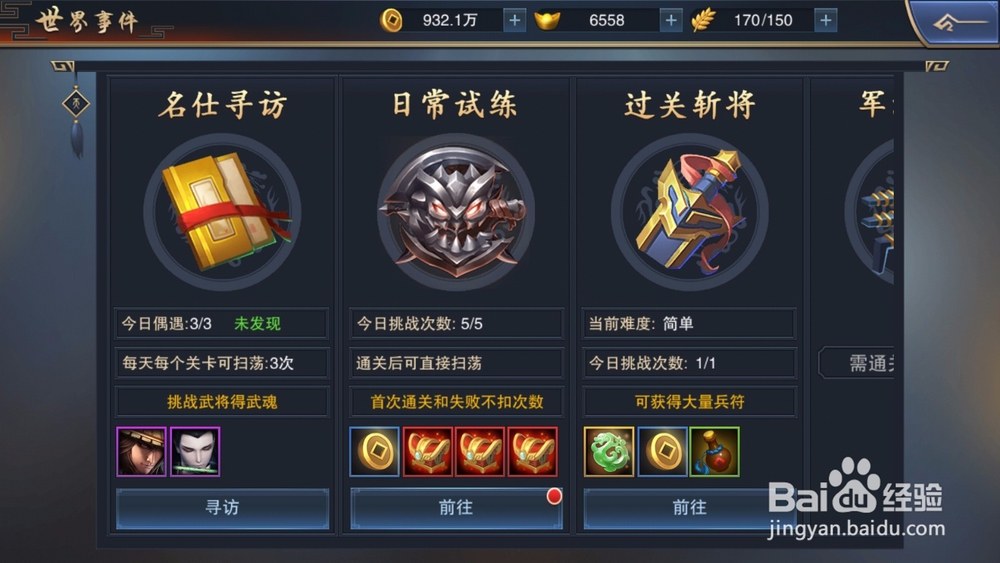Select the flute-playing hero portrait

pyautogui.click(x=195, y=451)
